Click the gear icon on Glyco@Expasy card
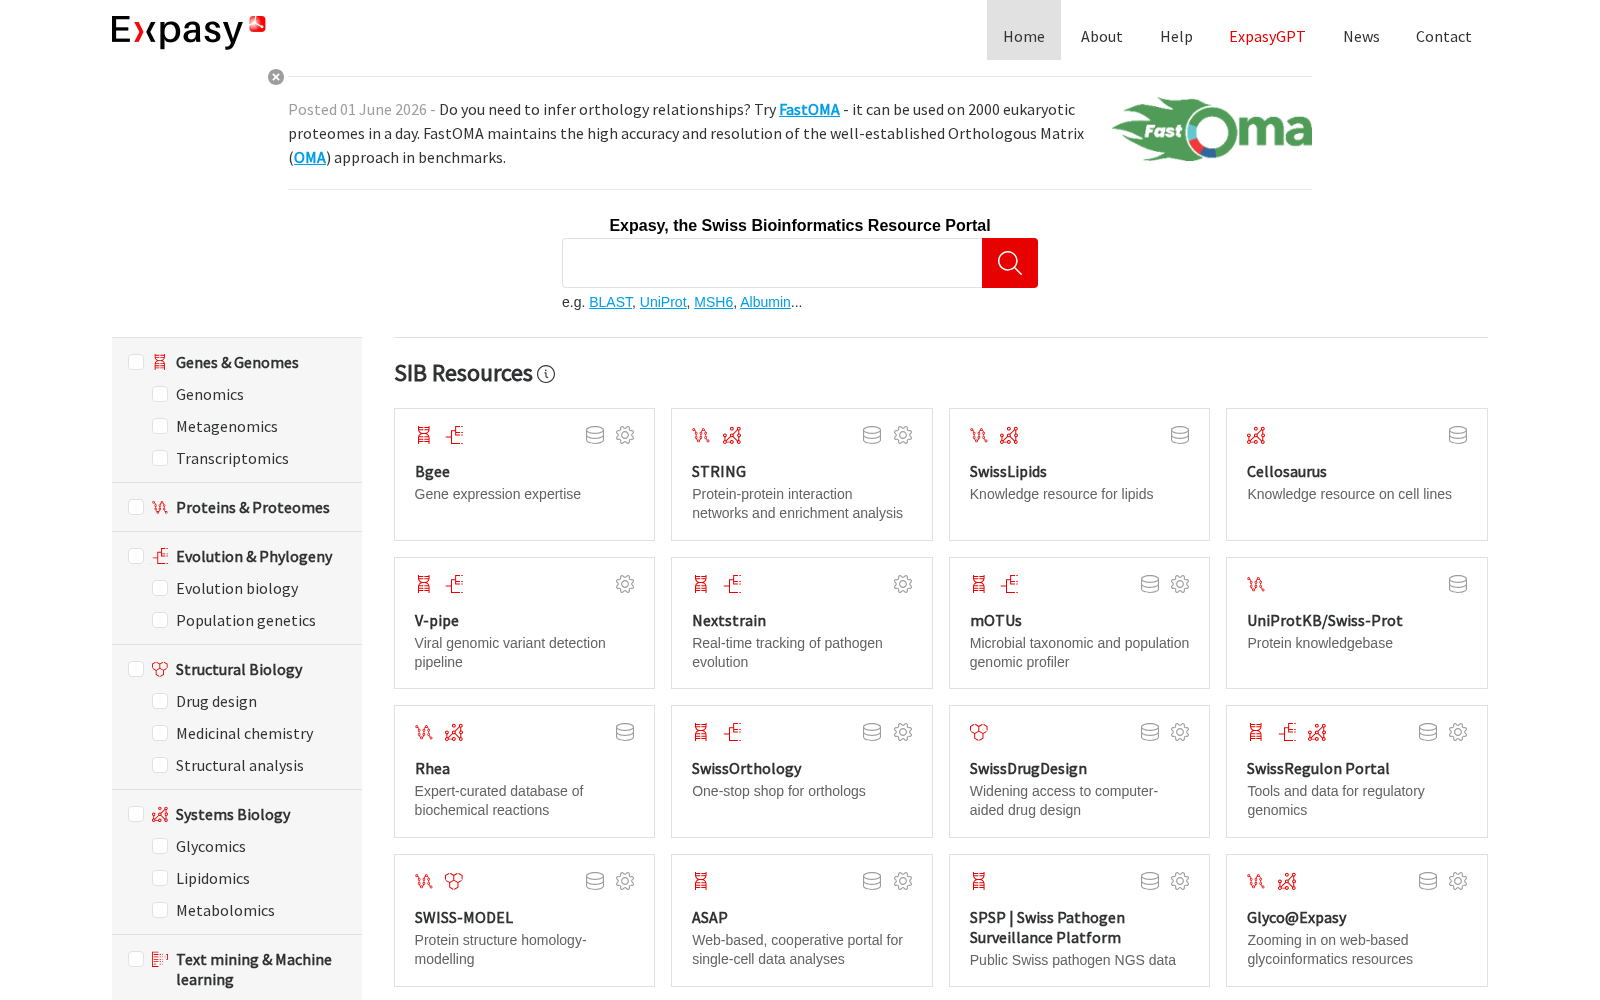The image size is (1600, 1000). tap(1458, 881)
